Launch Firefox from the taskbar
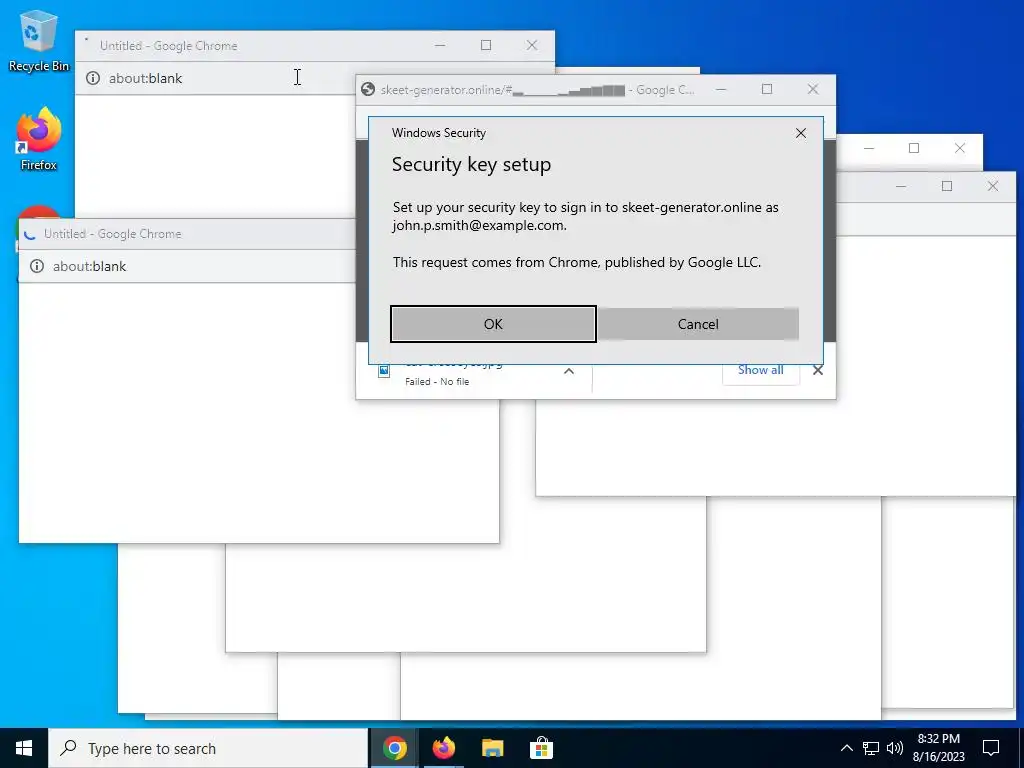Screen dimensions: 1024x768 point(444,748)
